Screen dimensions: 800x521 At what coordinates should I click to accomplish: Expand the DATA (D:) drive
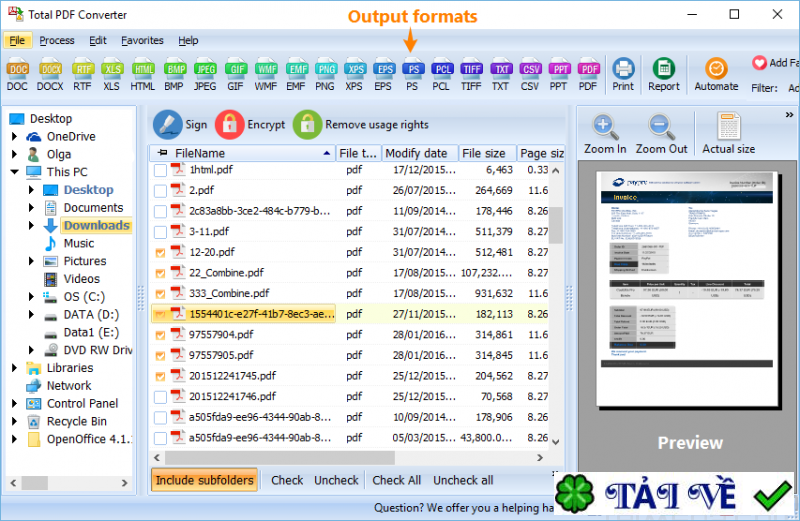[31, 314]
